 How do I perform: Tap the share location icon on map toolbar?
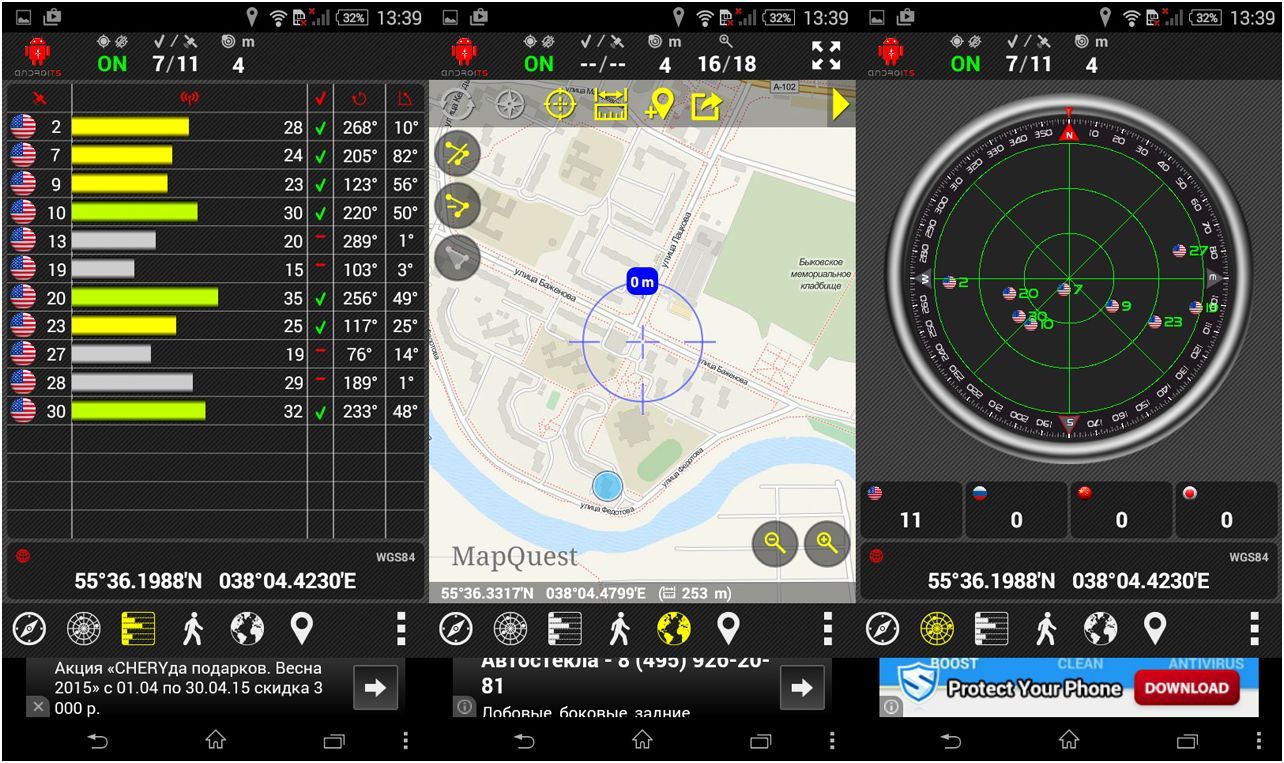[x=706, y=105]
